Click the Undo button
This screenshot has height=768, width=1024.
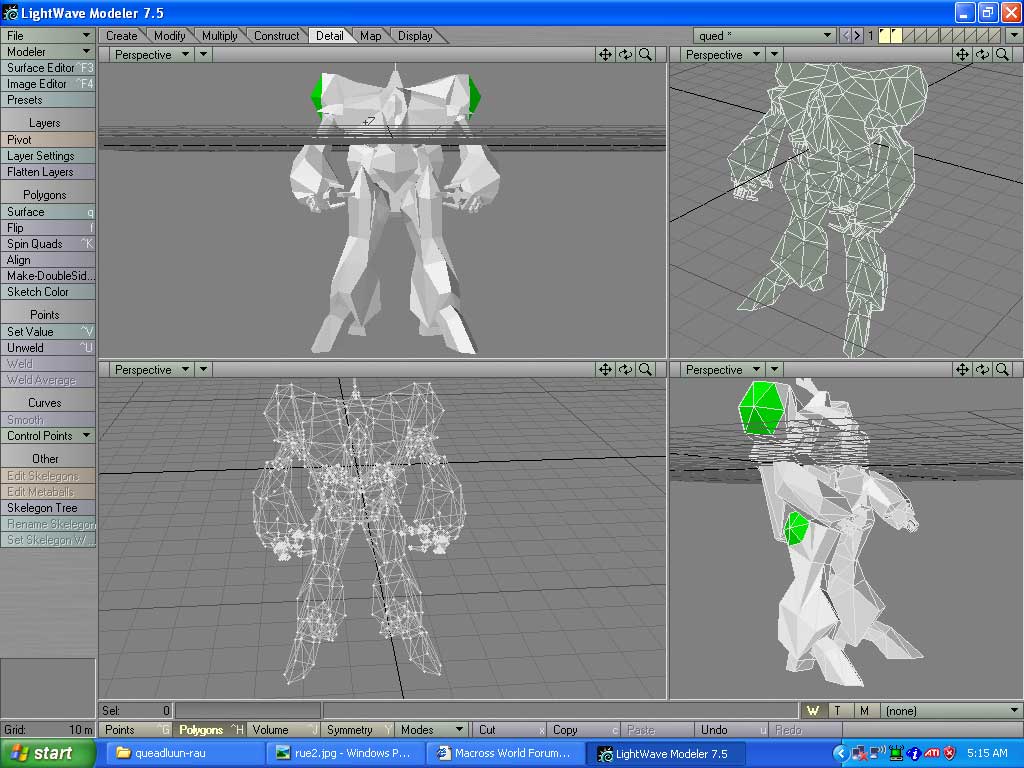[x=730, y=729]
